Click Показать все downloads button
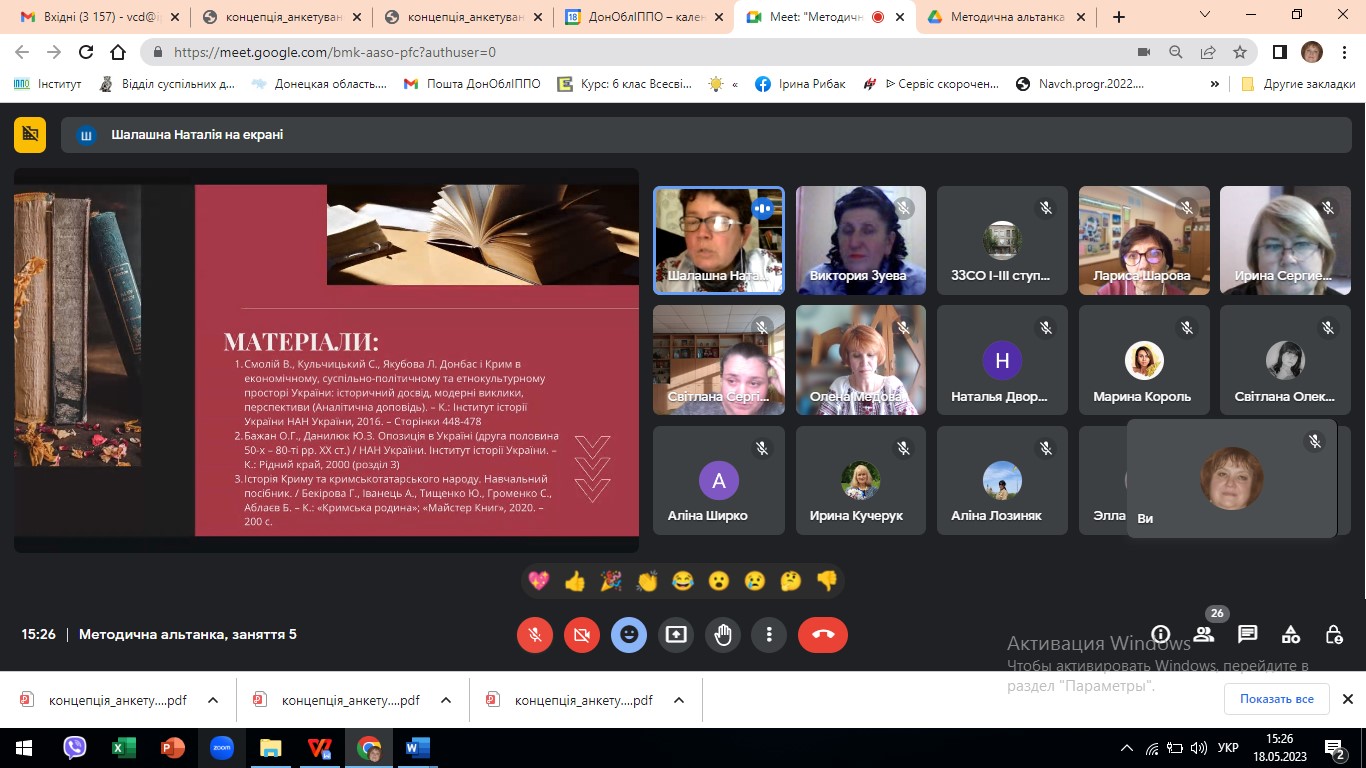This screenshot has height=768, width=1366. pos(1277,699)
